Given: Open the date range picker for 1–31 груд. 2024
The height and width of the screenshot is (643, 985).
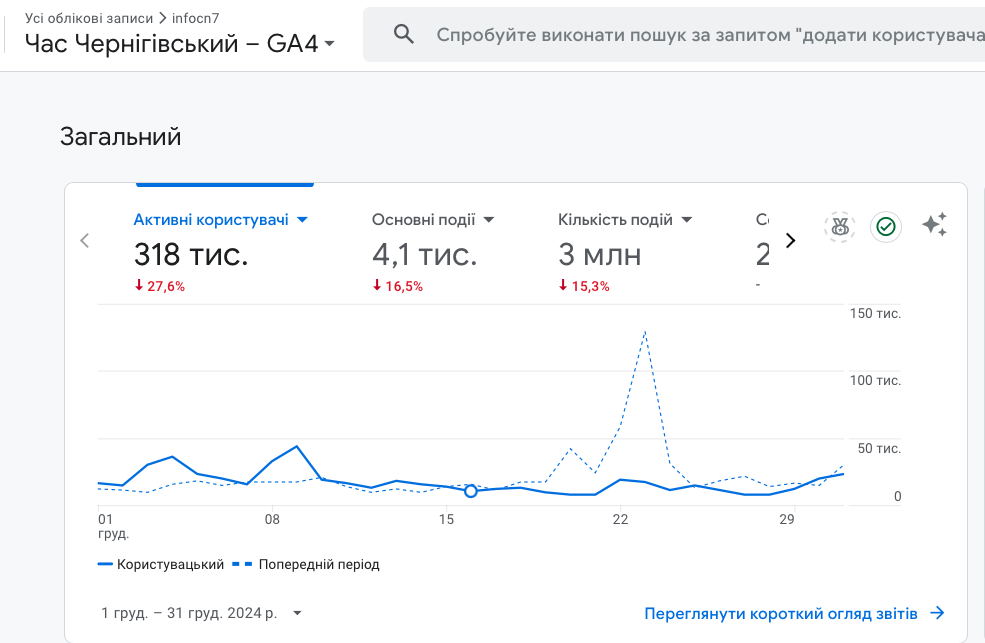Looking at the screenshot, I should [x=201, y=613].
